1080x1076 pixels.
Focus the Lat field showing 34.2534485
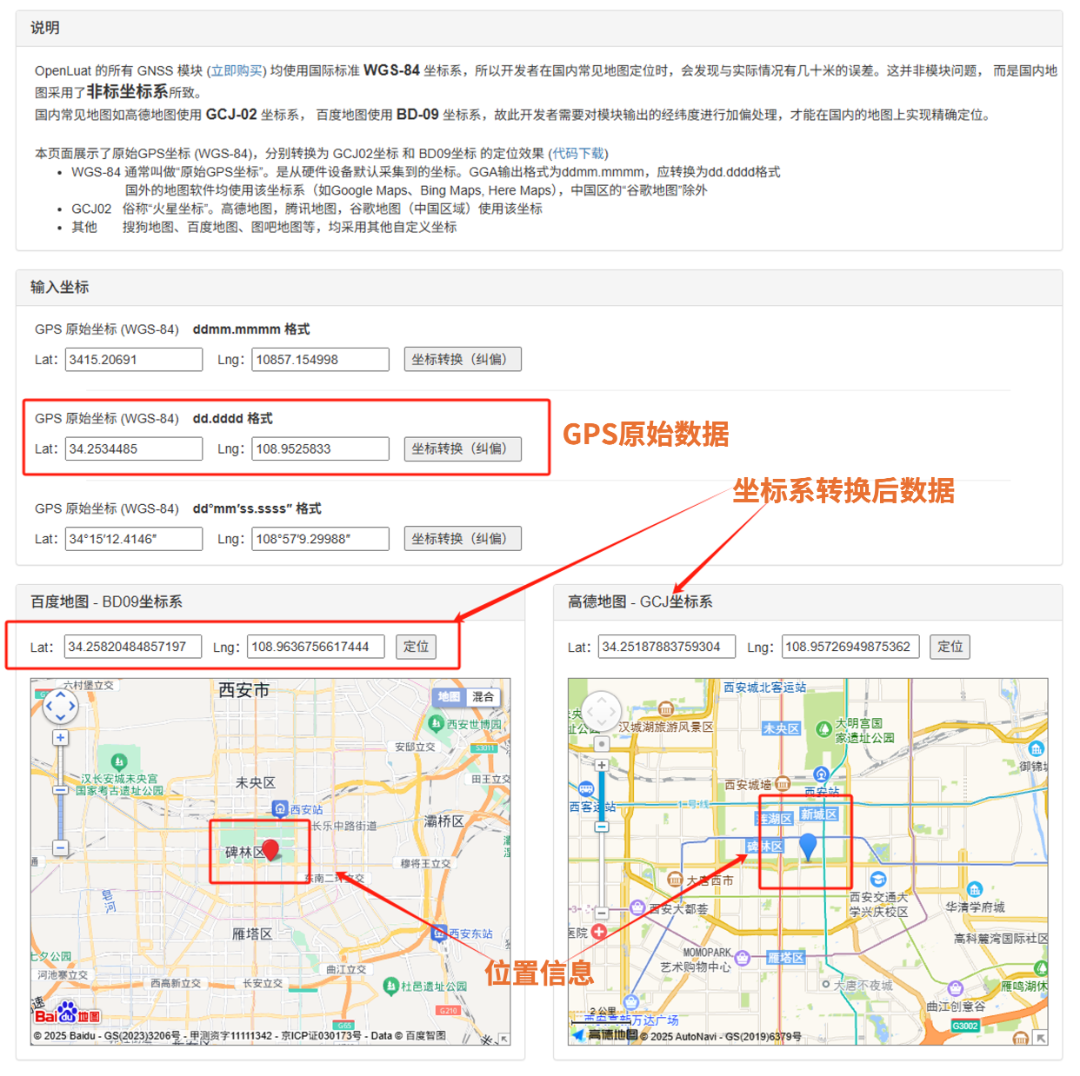point(134,448)
